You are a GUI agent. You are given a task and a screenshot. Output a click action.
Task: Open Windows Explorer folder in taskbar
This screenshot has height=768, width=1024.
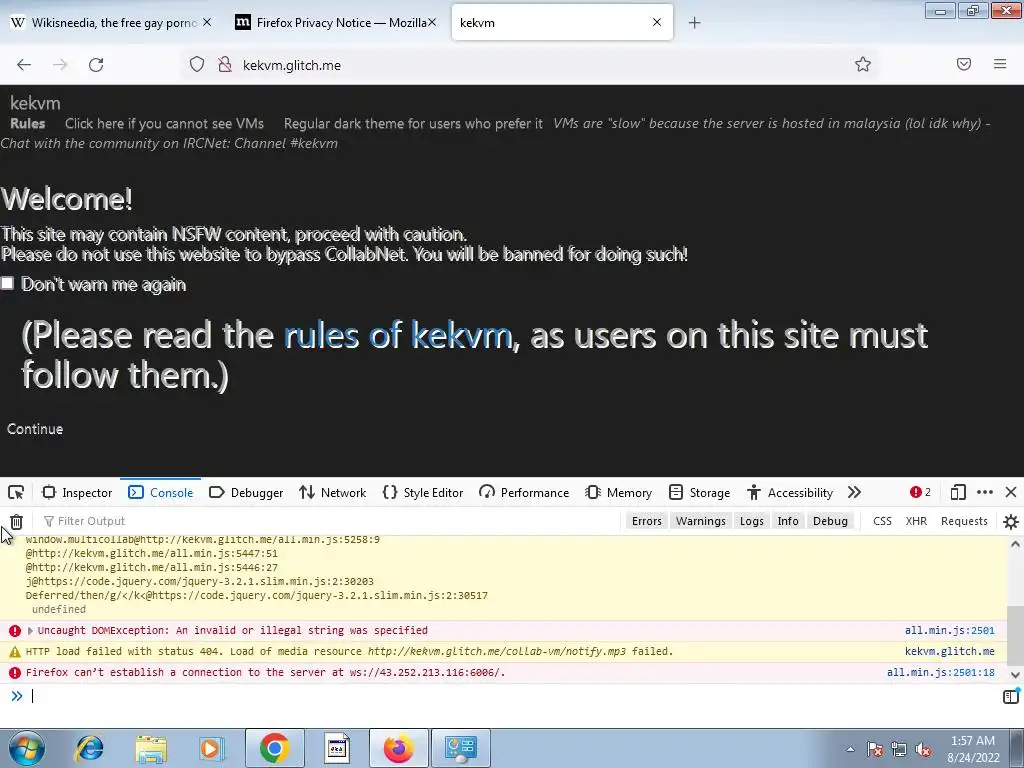click(151, 748)
